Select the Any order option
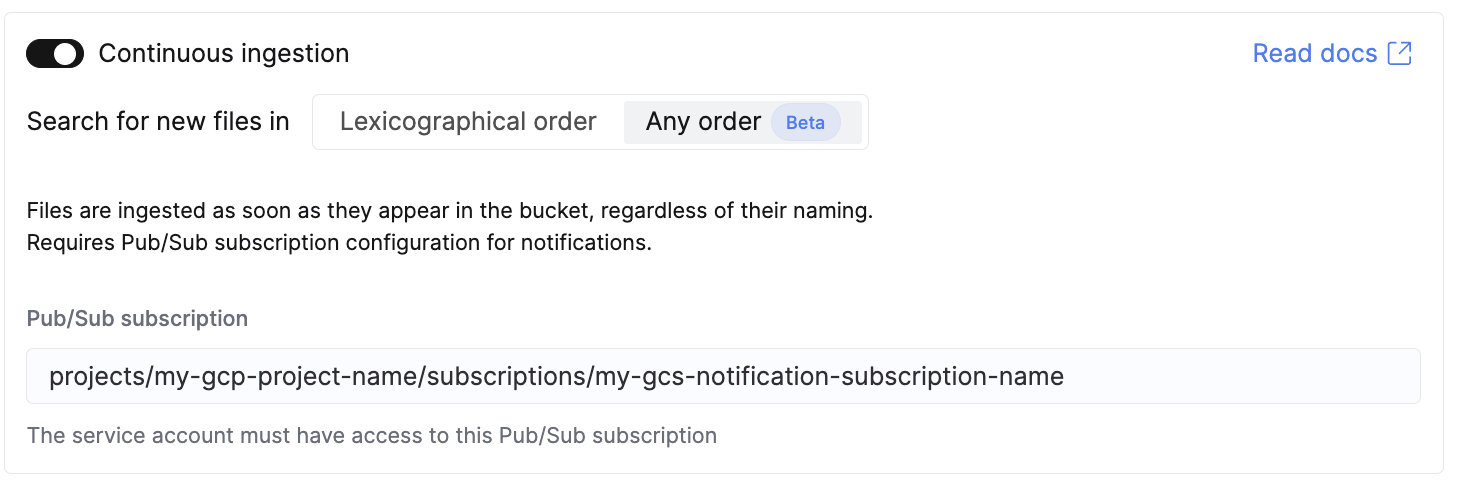 click(x=703, y=122)
